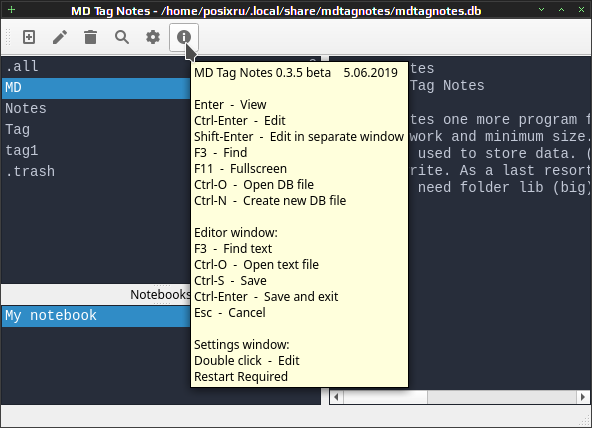Click the info about icon
The image size is (592, 428).
click(184, 37)
